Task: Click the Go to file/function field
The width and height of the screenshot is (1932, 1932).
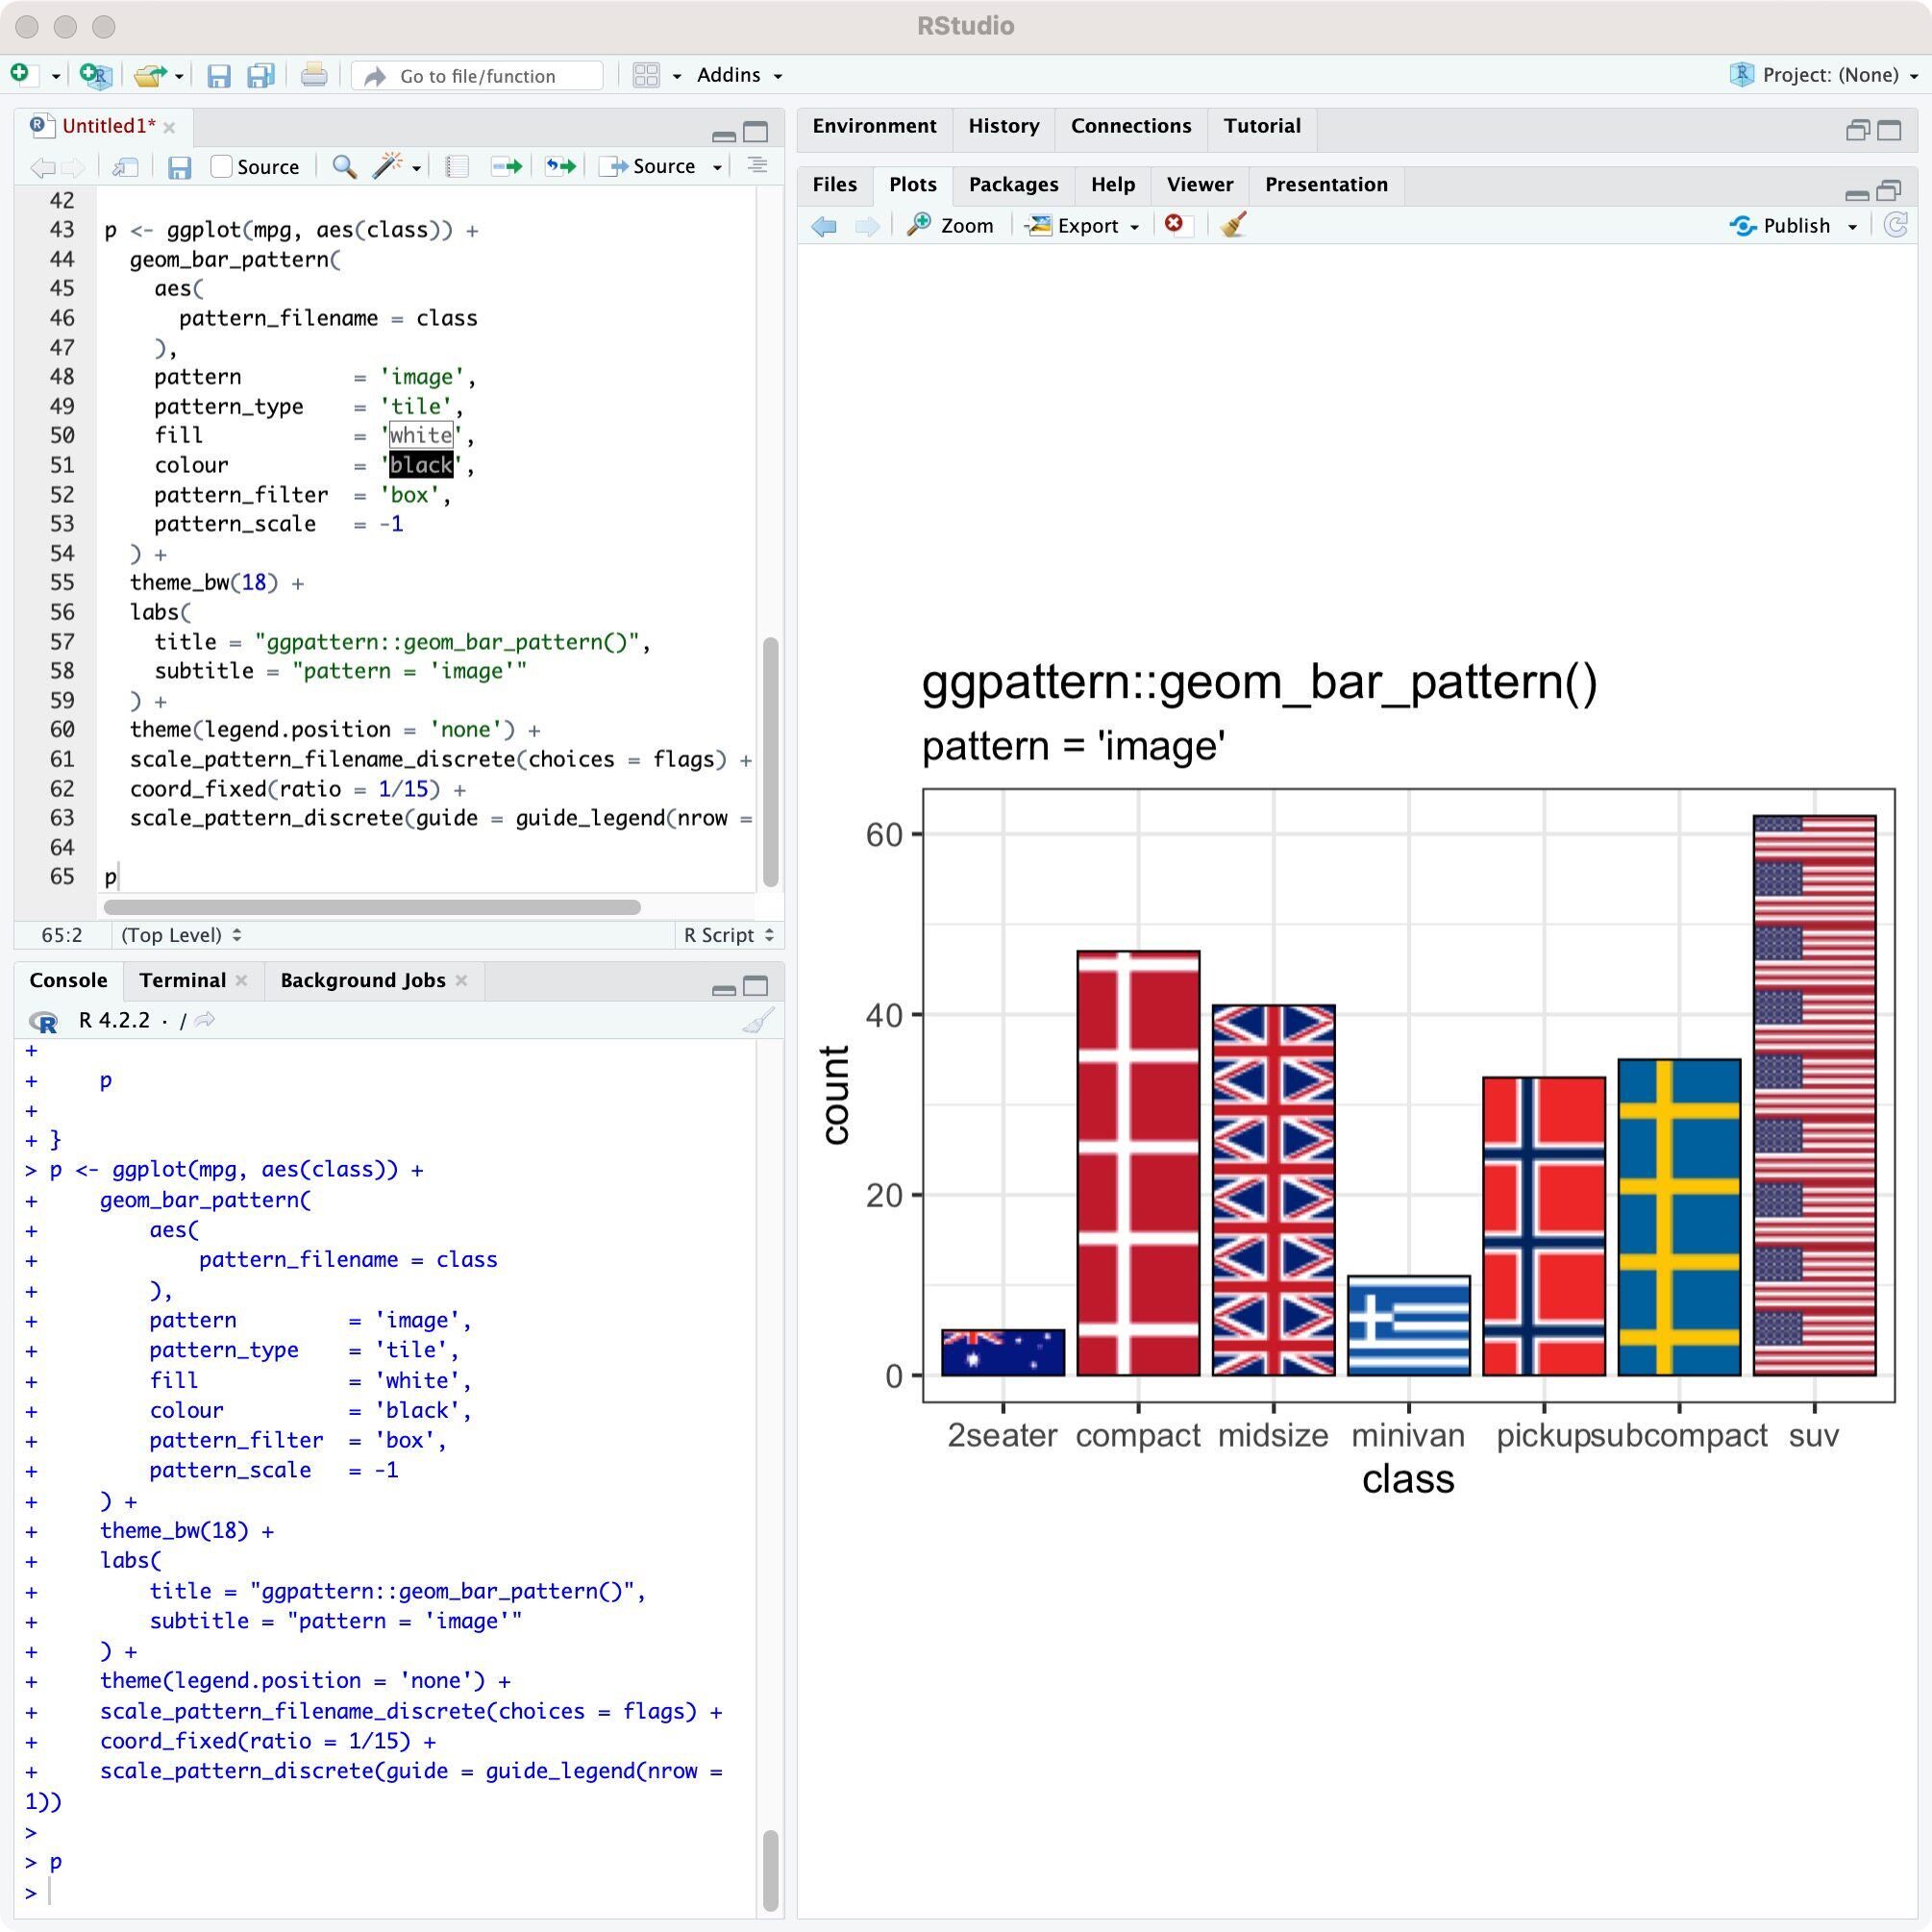Action: point(478,76)
